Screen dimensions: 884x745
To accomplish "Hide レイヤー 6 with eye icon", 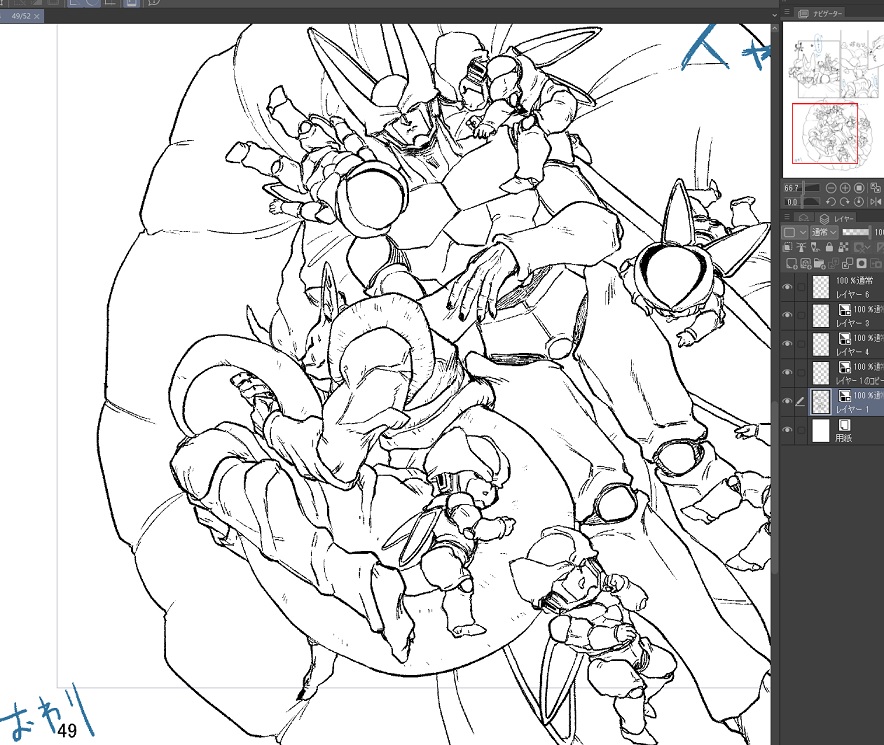I will click(788, 287).
